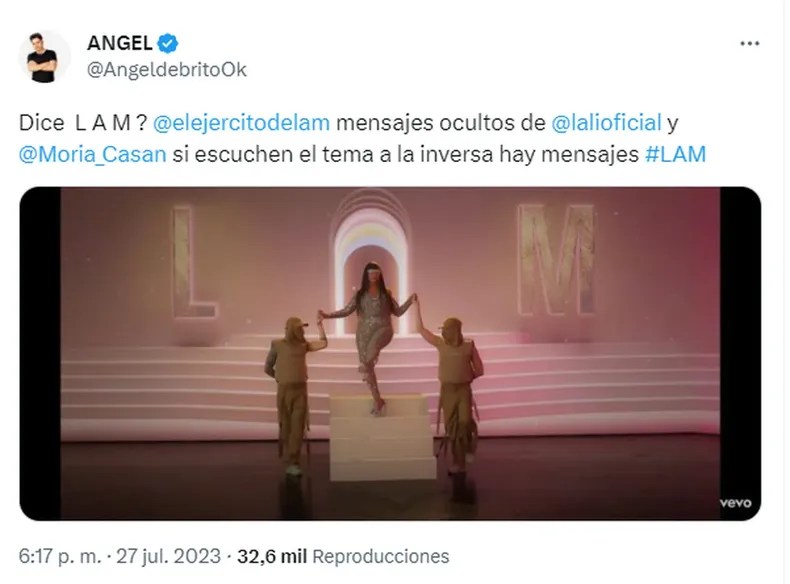Open the 32,6 mil Reproducciones count

[343, 556]
